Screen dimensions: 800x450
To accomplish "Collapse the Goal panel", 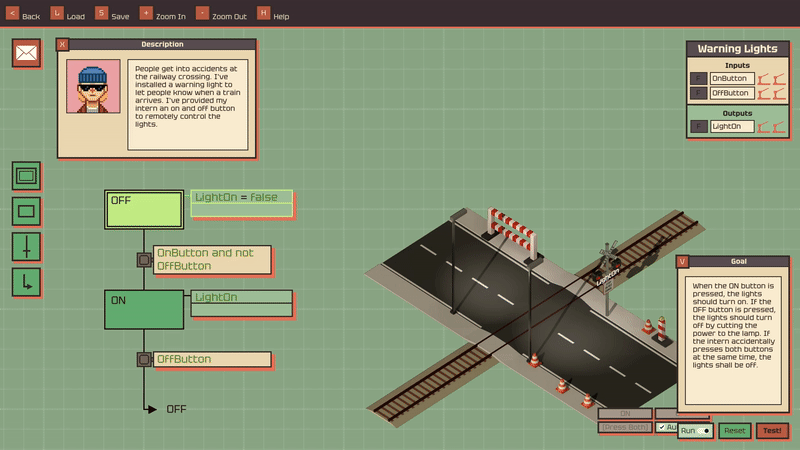I will 683,261.
